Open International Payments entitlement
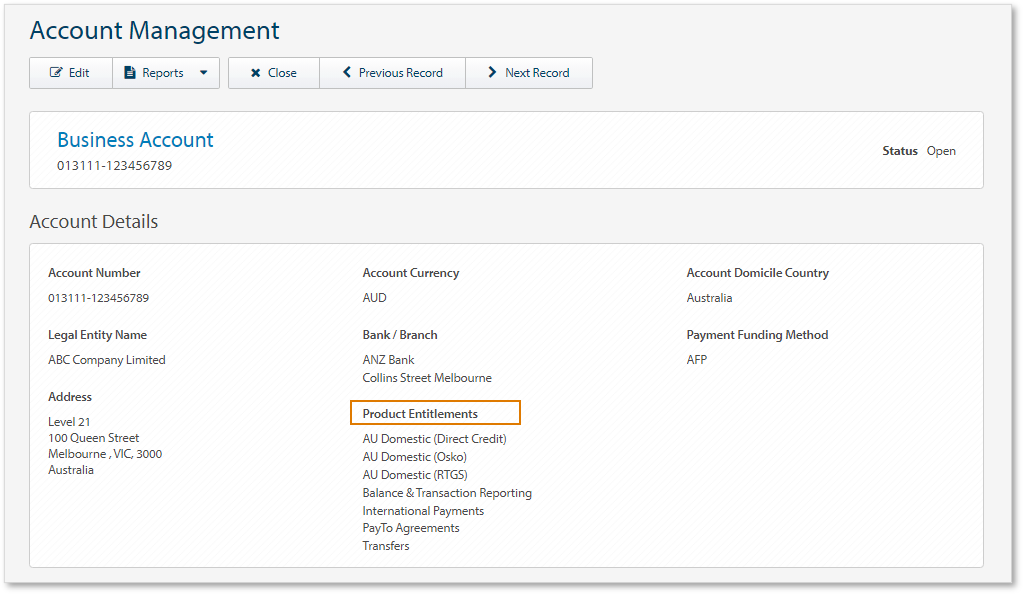This screenshot has width=1023, height=594. pos(422,510)
